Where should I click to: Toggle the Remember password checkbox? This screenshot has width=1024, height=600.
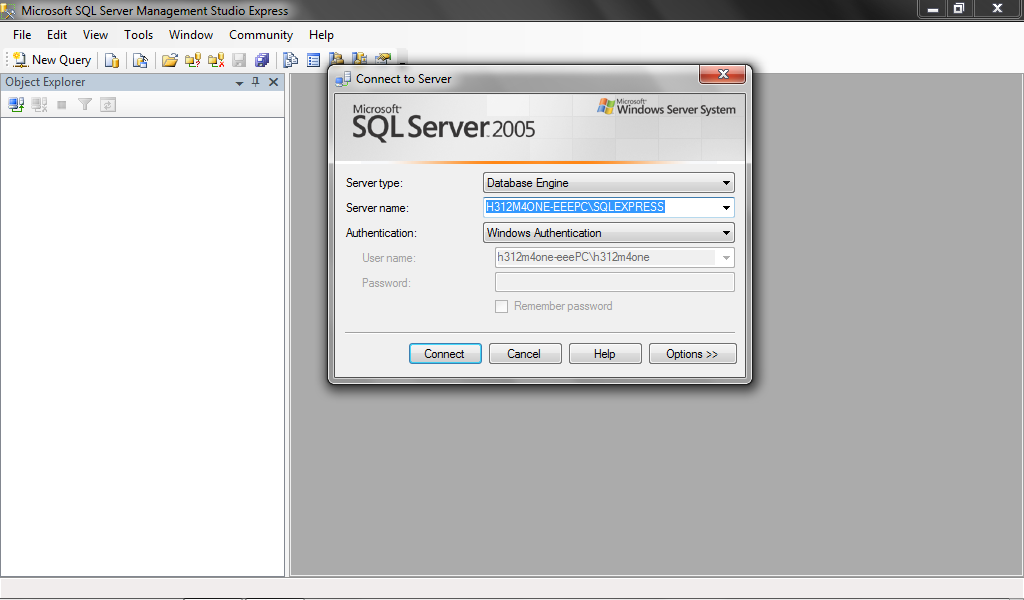click(x=502, y=306)
